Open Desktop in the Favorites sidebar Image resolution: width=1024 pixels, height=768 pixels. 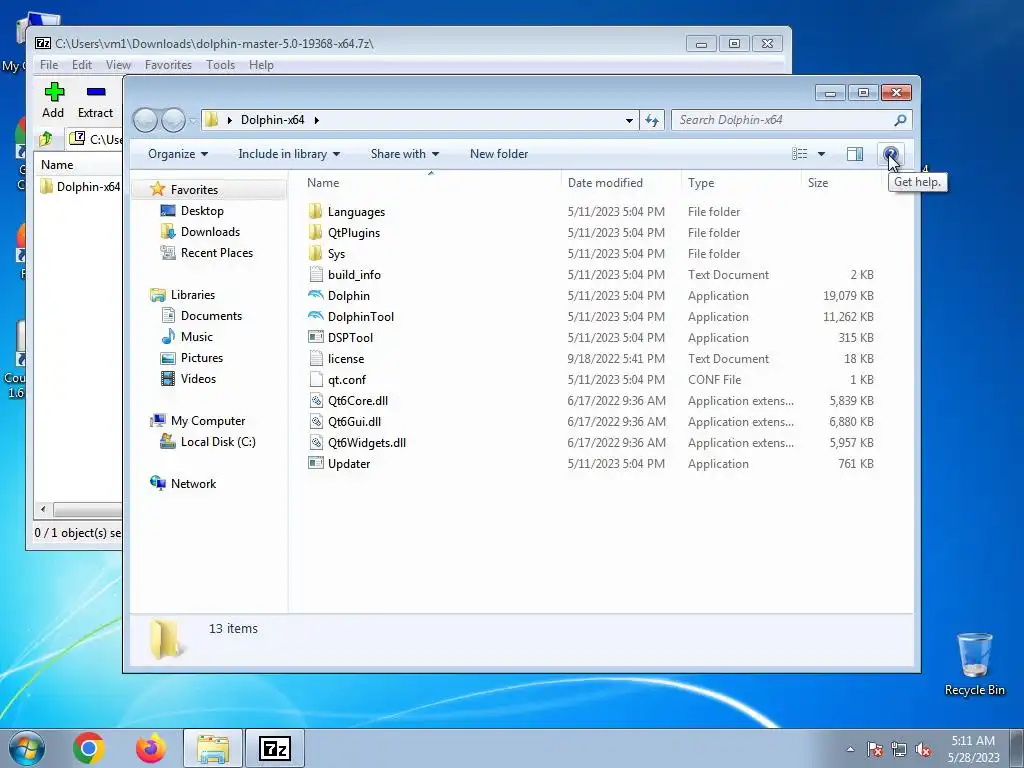coord(202,211)
